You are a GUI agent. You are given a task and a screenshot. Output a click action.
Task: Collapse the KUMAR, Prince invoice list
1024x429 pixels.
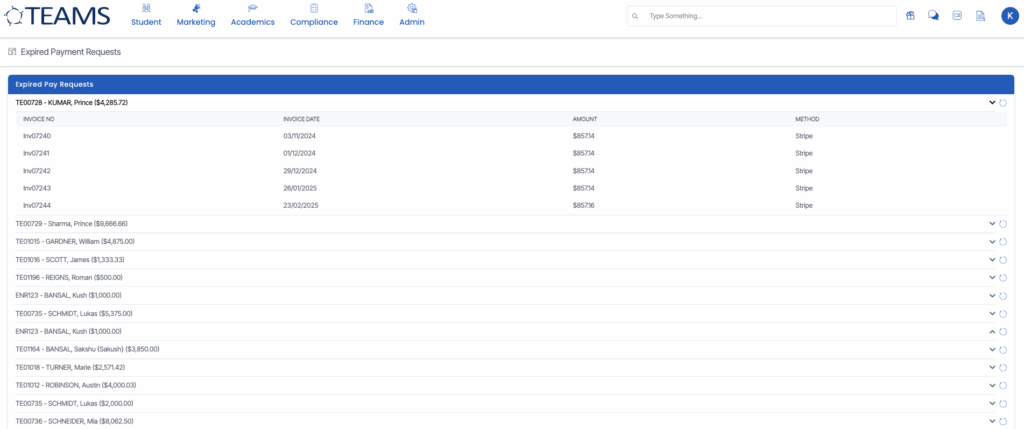[x=992, y=102]
